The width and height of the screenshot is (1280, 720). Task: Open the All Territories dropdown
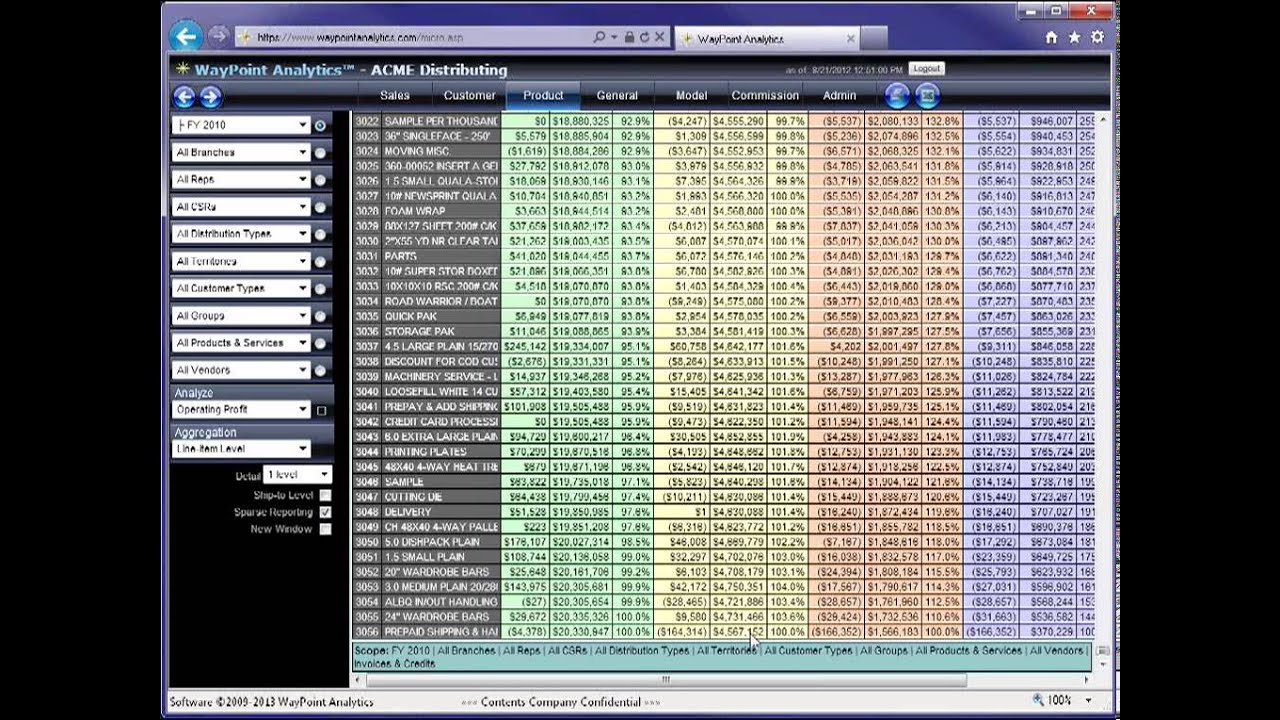240,261
